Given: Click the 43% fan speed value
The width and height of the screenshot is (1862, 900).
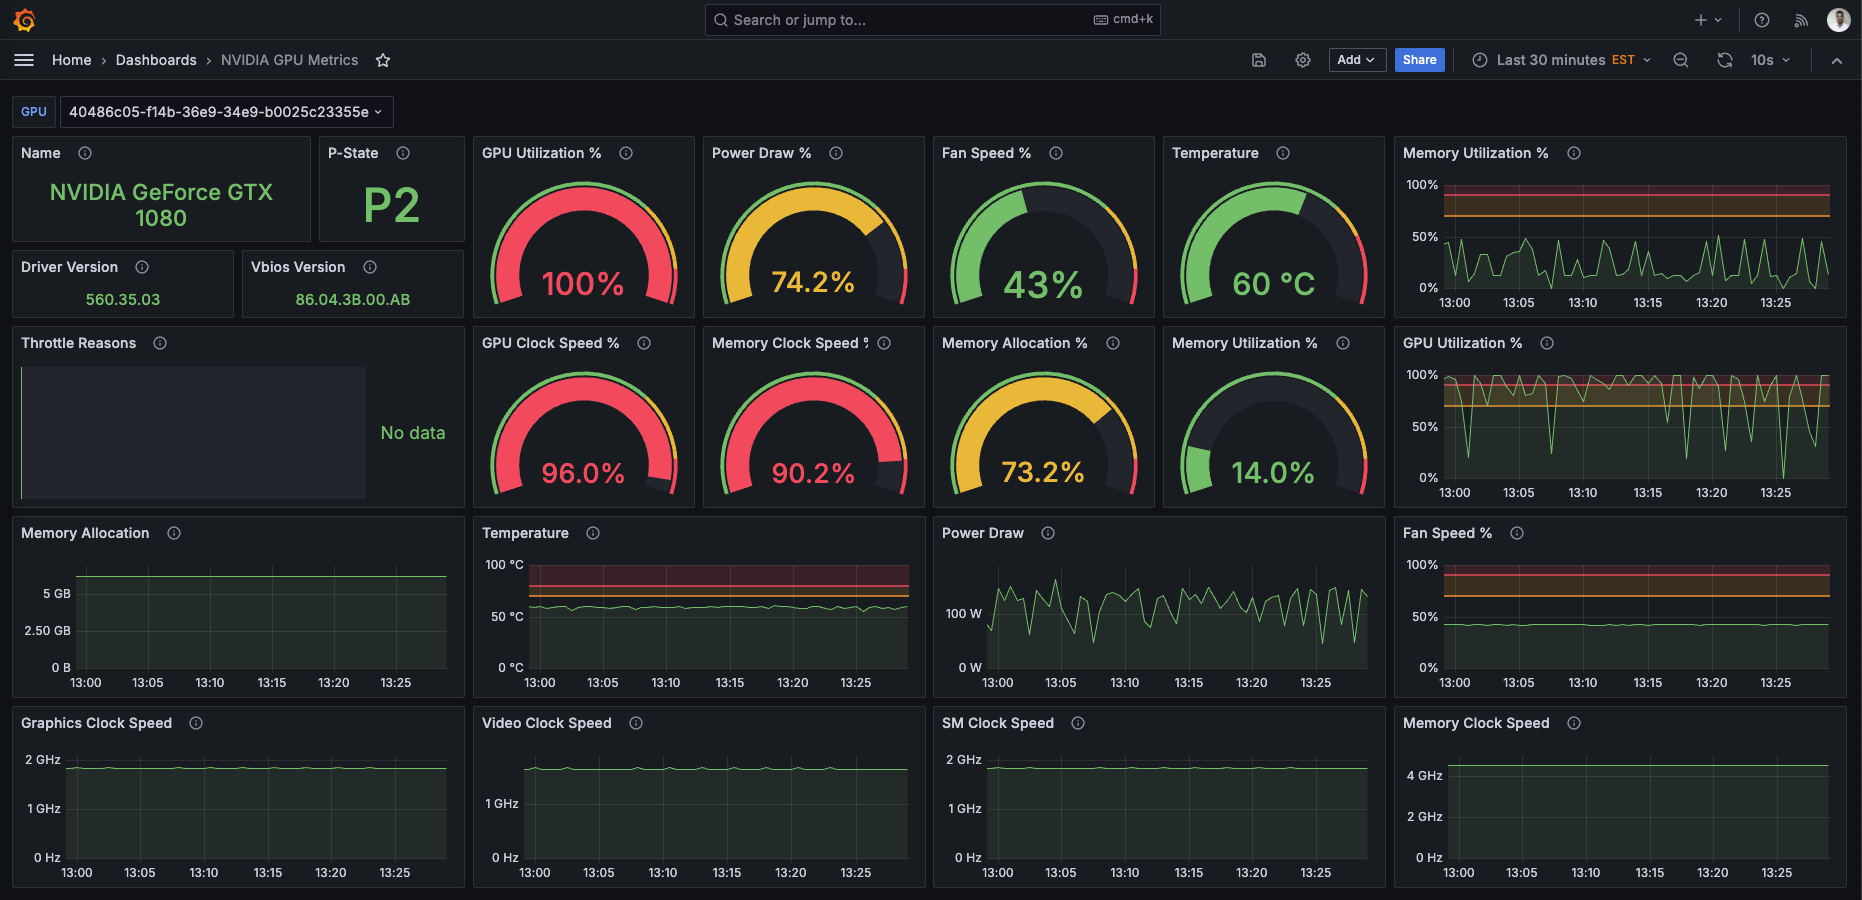Looking at the screenshot, I should [1043, 285].
